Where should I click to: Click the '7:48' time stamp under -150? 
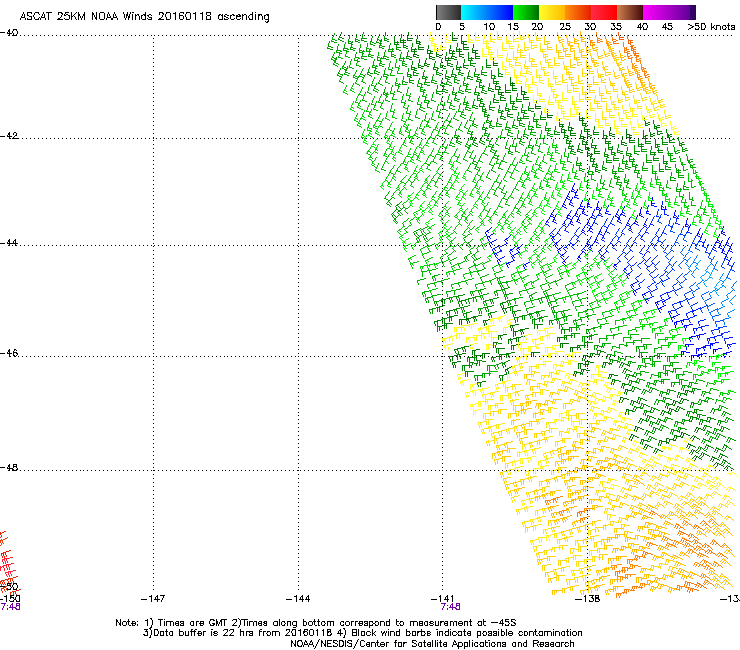(10, 607)
